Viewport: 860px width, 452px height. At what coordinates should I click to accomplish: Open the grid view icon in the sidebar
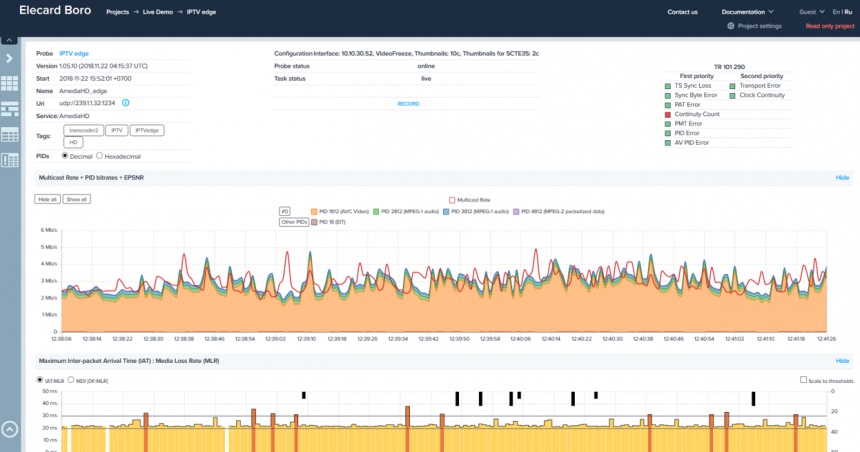[x=10, y=85]
